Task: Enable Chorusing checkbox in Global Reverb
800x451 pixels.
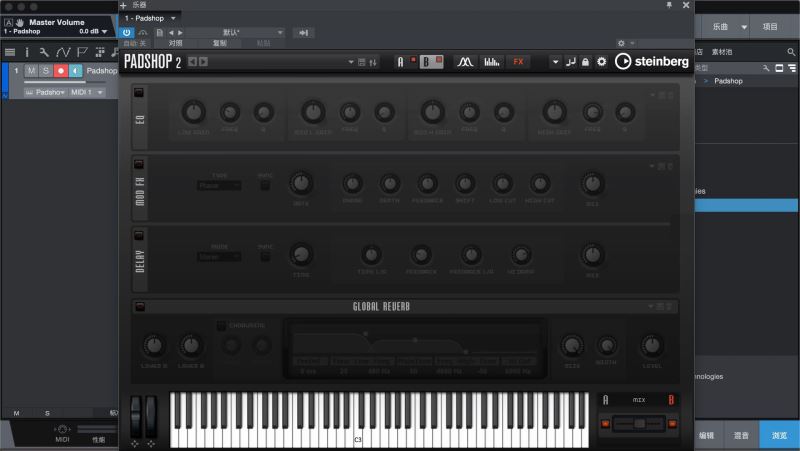Action: tap(221, 325)
